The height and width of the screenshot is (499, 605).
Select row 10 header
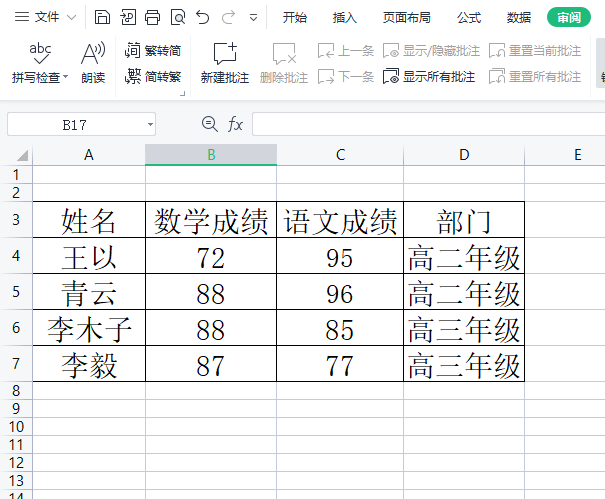16,426
